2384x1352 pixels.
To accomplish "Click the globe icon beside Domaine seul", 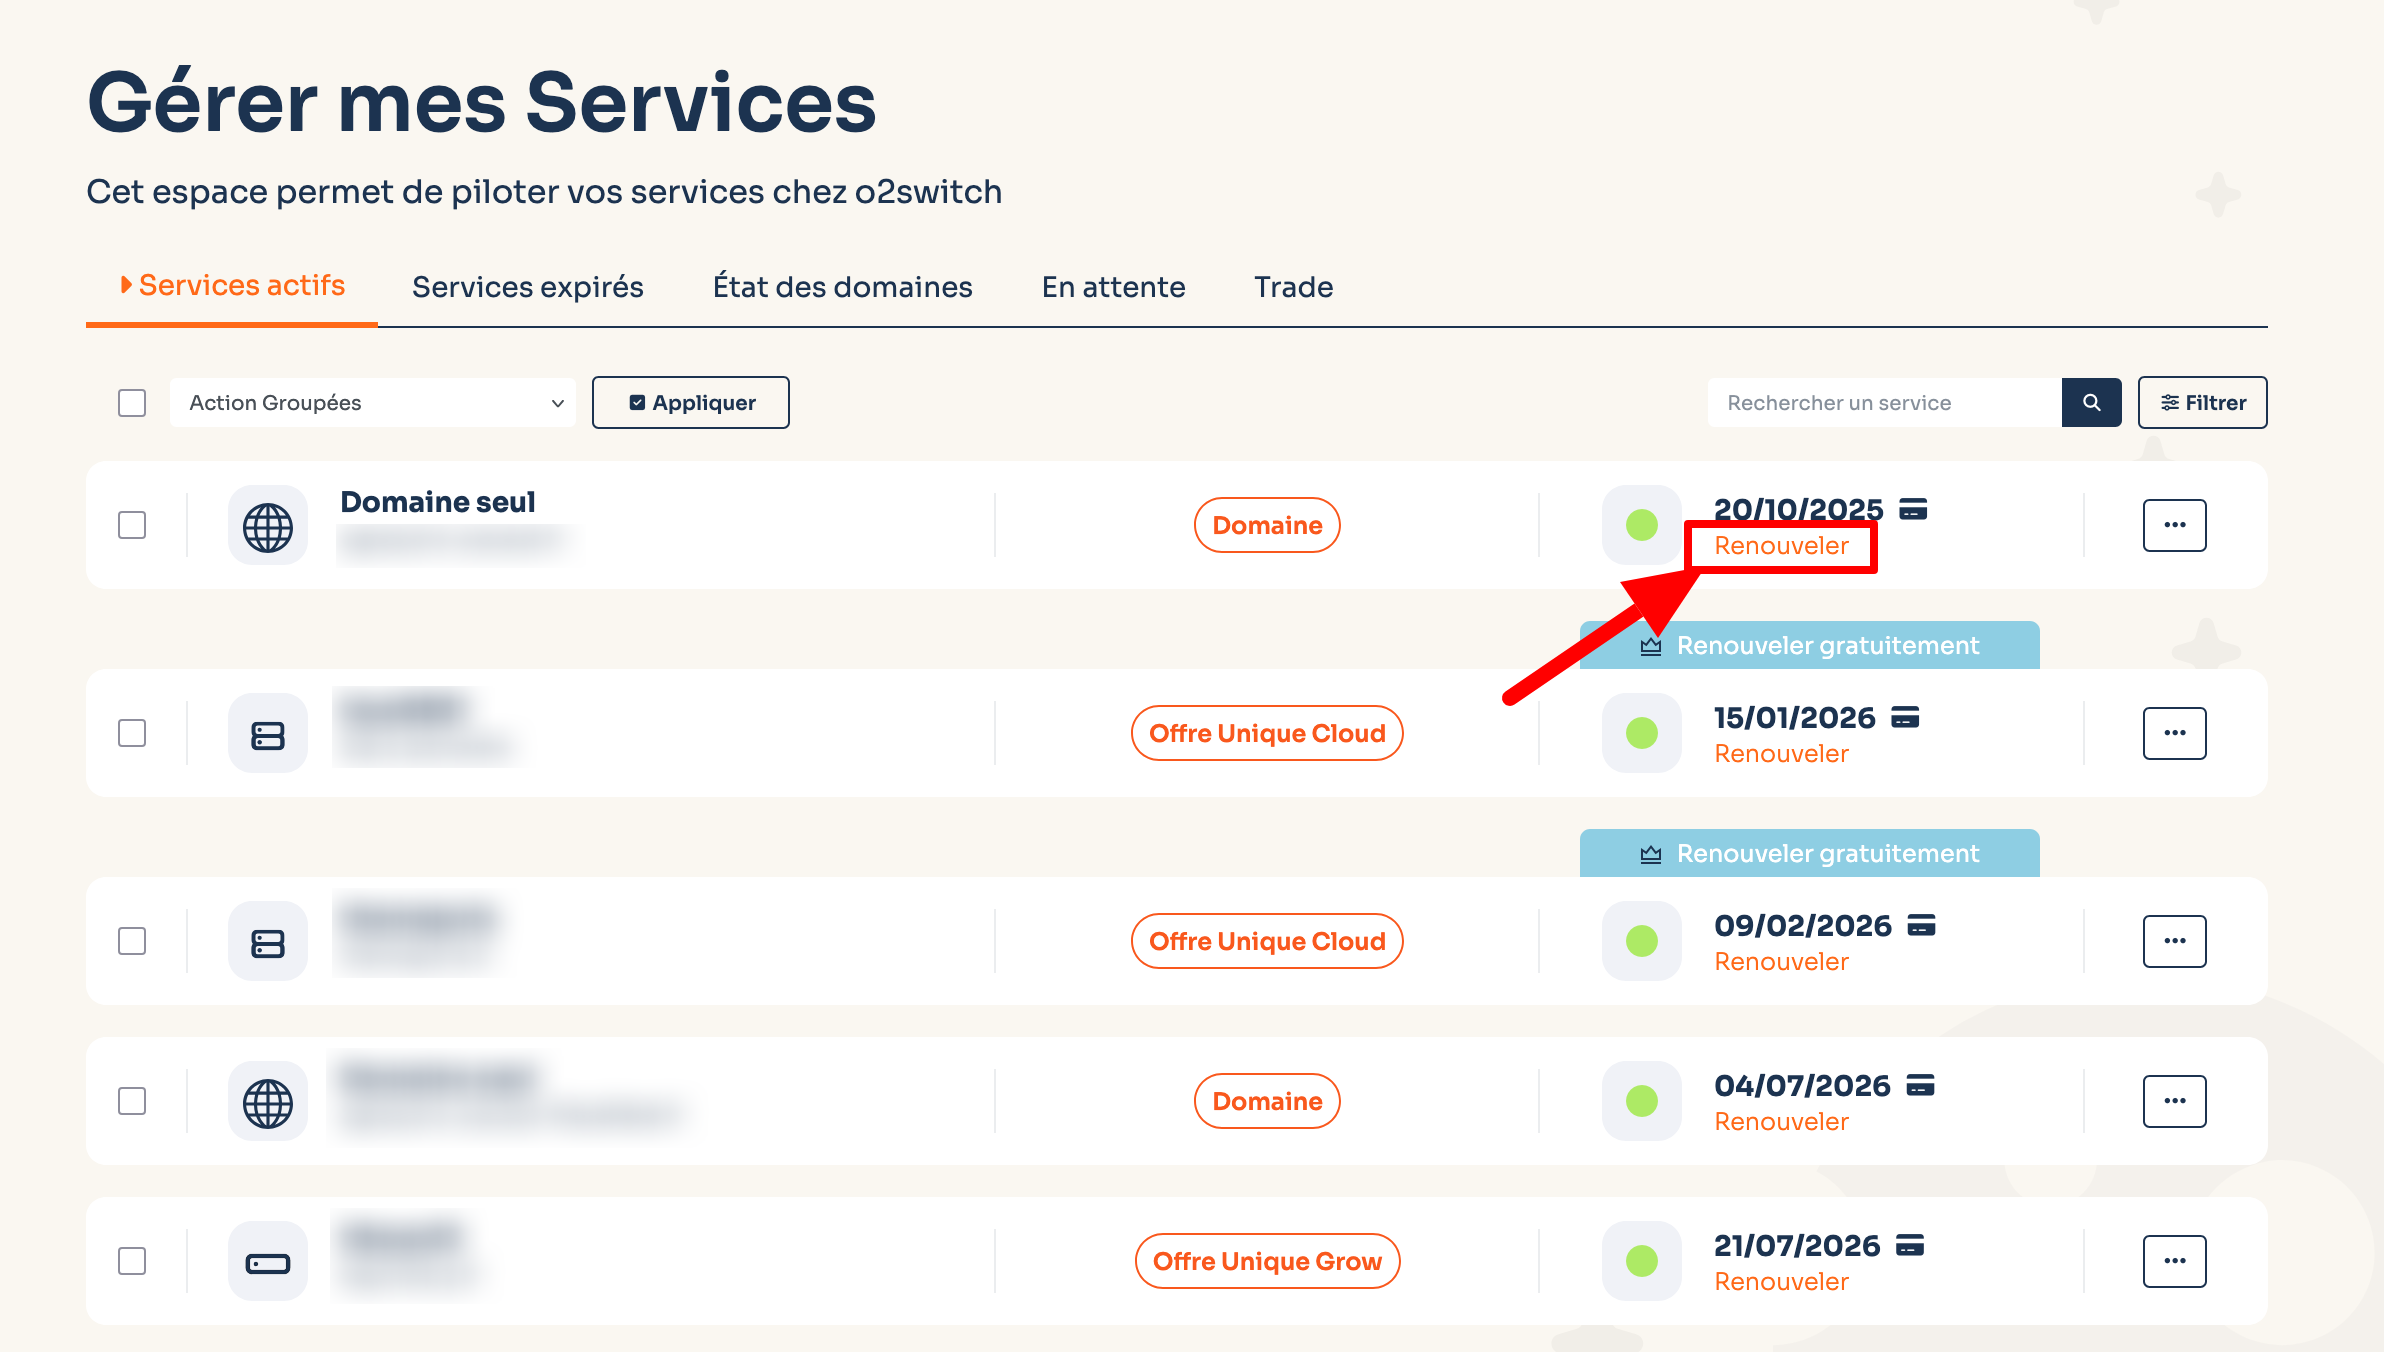I will tap(268, 526).
